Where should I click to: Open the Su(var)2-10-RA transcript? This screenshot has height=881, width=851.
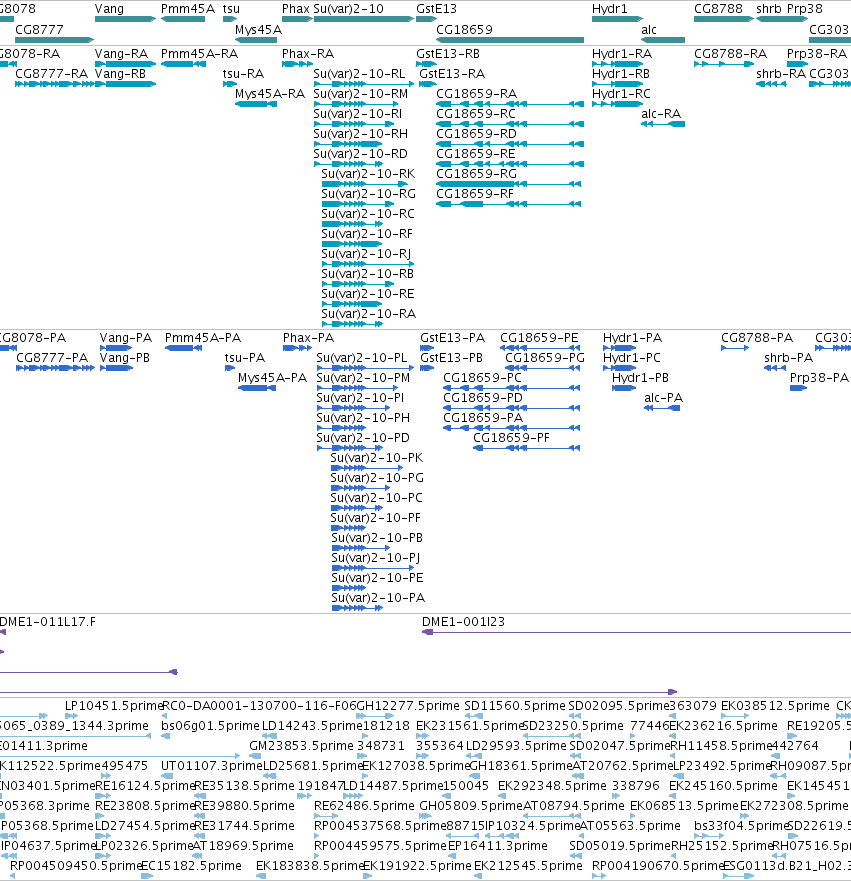tap(352, 324)
